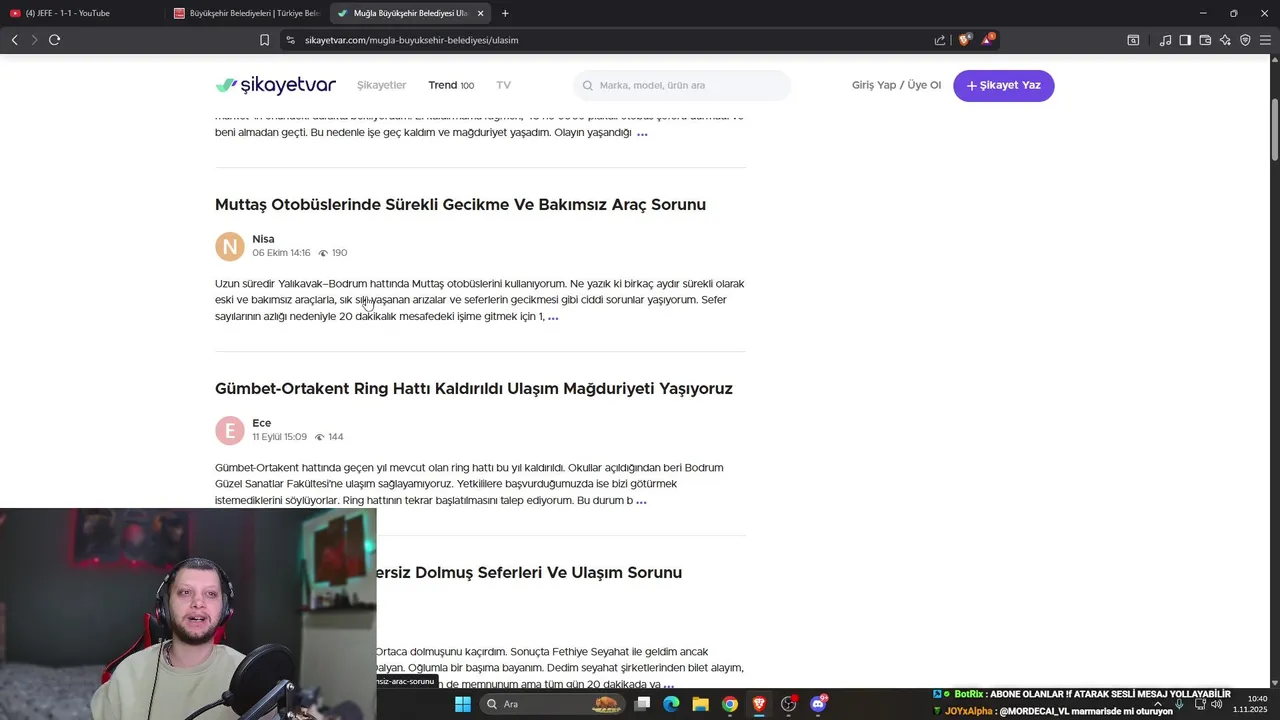Viewport: 1280px width, 720px height.
Task: Open Brave VPN shield icon
Action: pos(1245,40)
